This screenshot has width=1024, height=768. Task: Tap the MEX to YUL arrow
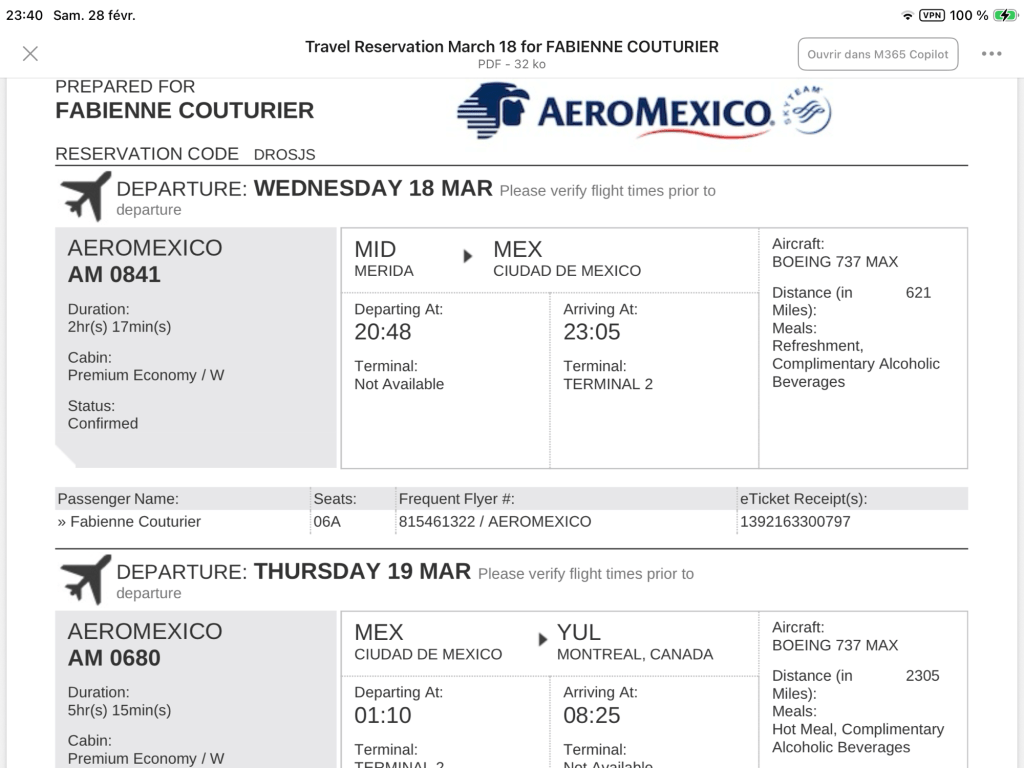click(543, 639)
